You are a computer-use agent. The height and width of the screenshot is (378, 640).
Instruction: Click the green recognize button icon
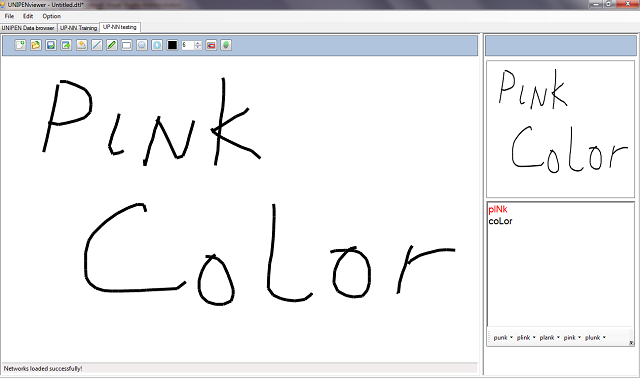[x=226, y=45]
